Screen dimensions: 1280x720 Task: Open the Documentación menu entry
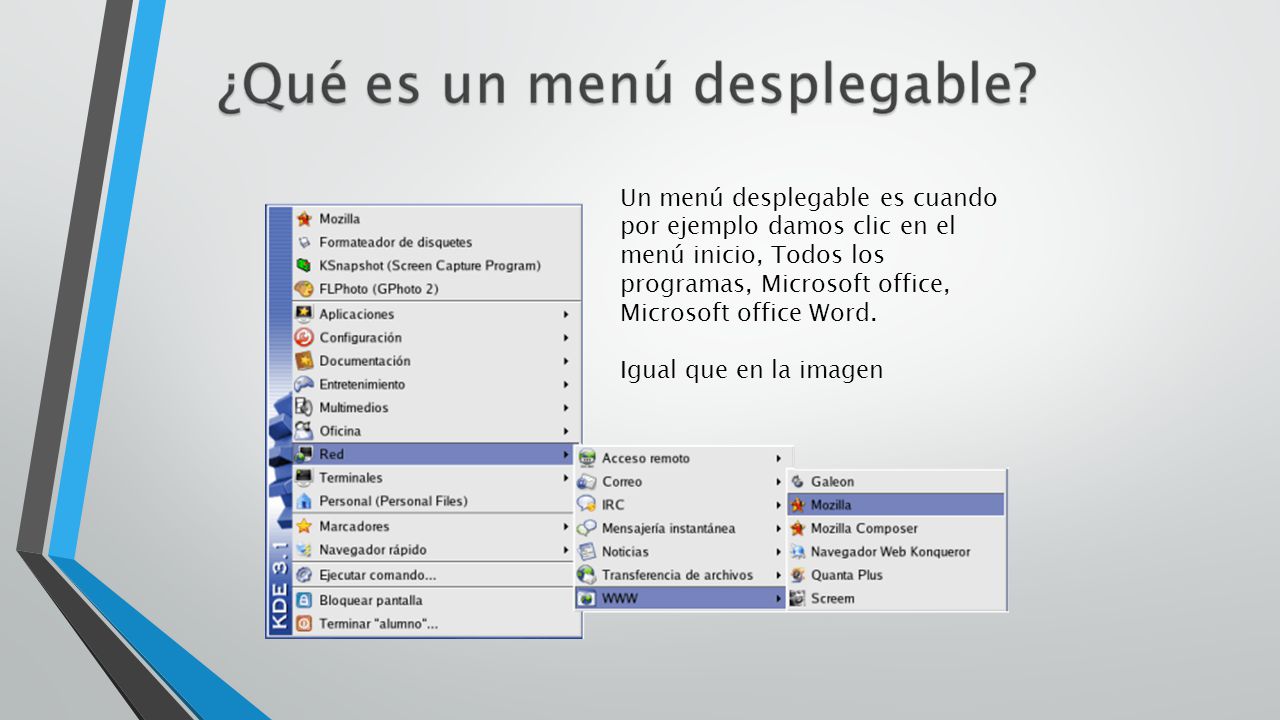coord(435,361)
